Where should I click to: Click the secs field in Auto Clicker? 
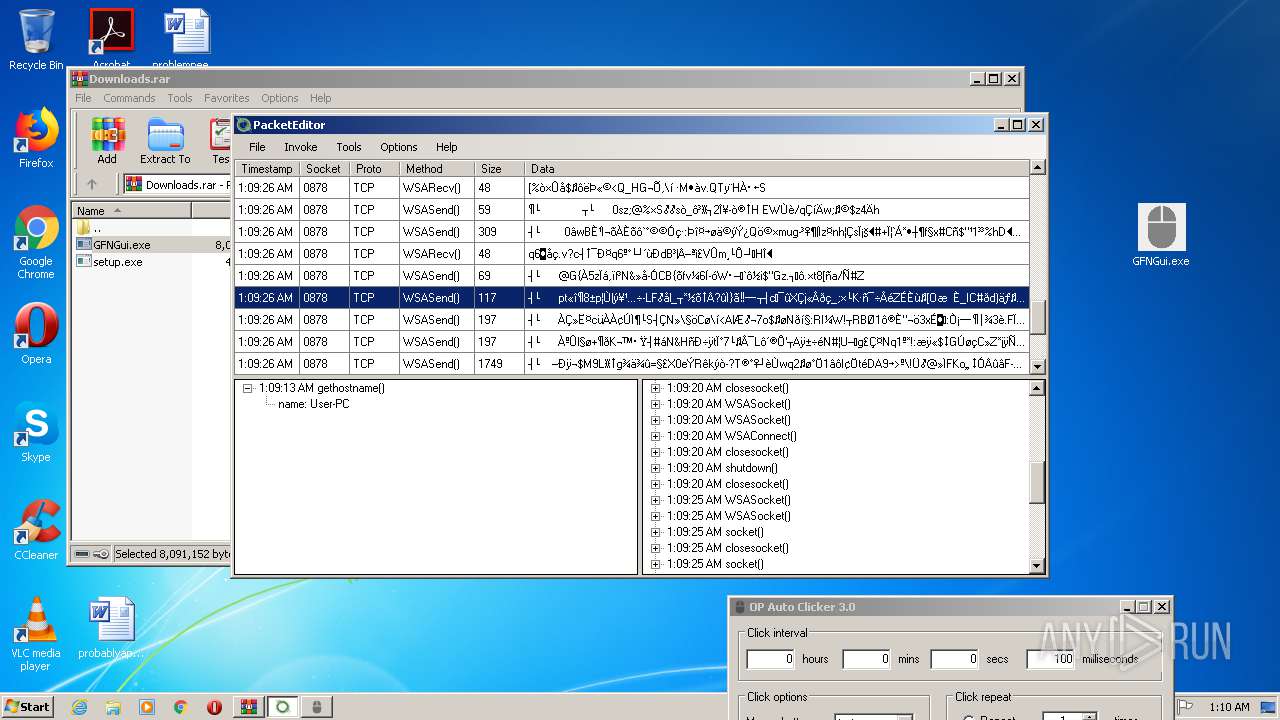954,659
